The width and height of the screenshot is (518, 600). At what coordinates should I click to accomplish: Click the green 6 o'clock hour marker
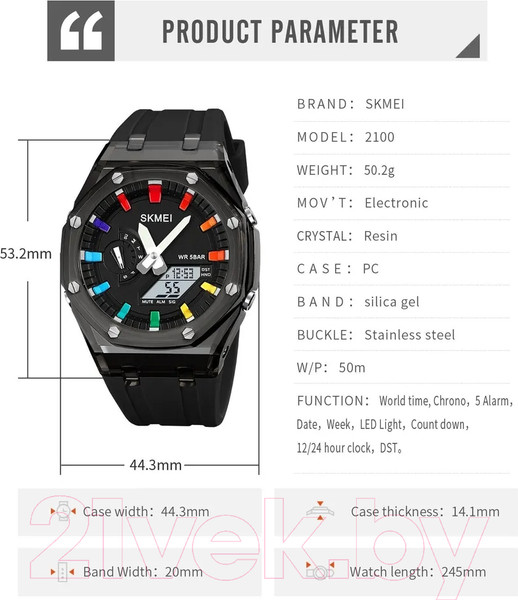(x=154, y=320)
